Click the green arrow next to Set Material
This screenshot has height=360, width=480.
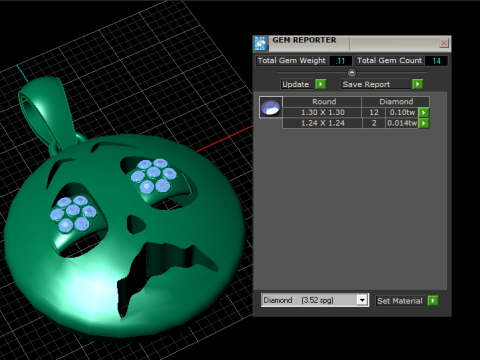point(433,301)
